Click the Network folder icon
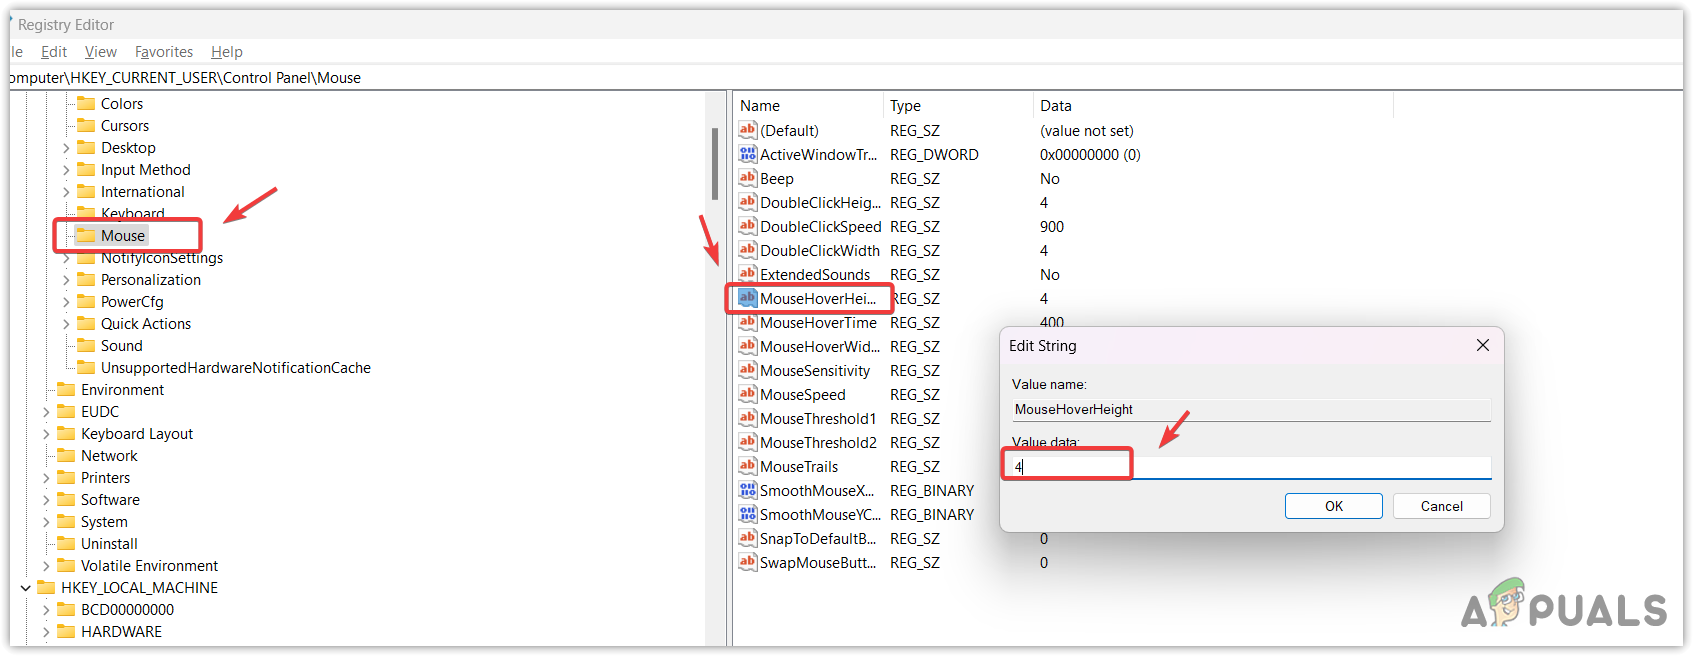Screen dimensions: 1693x656 (66, 455)
